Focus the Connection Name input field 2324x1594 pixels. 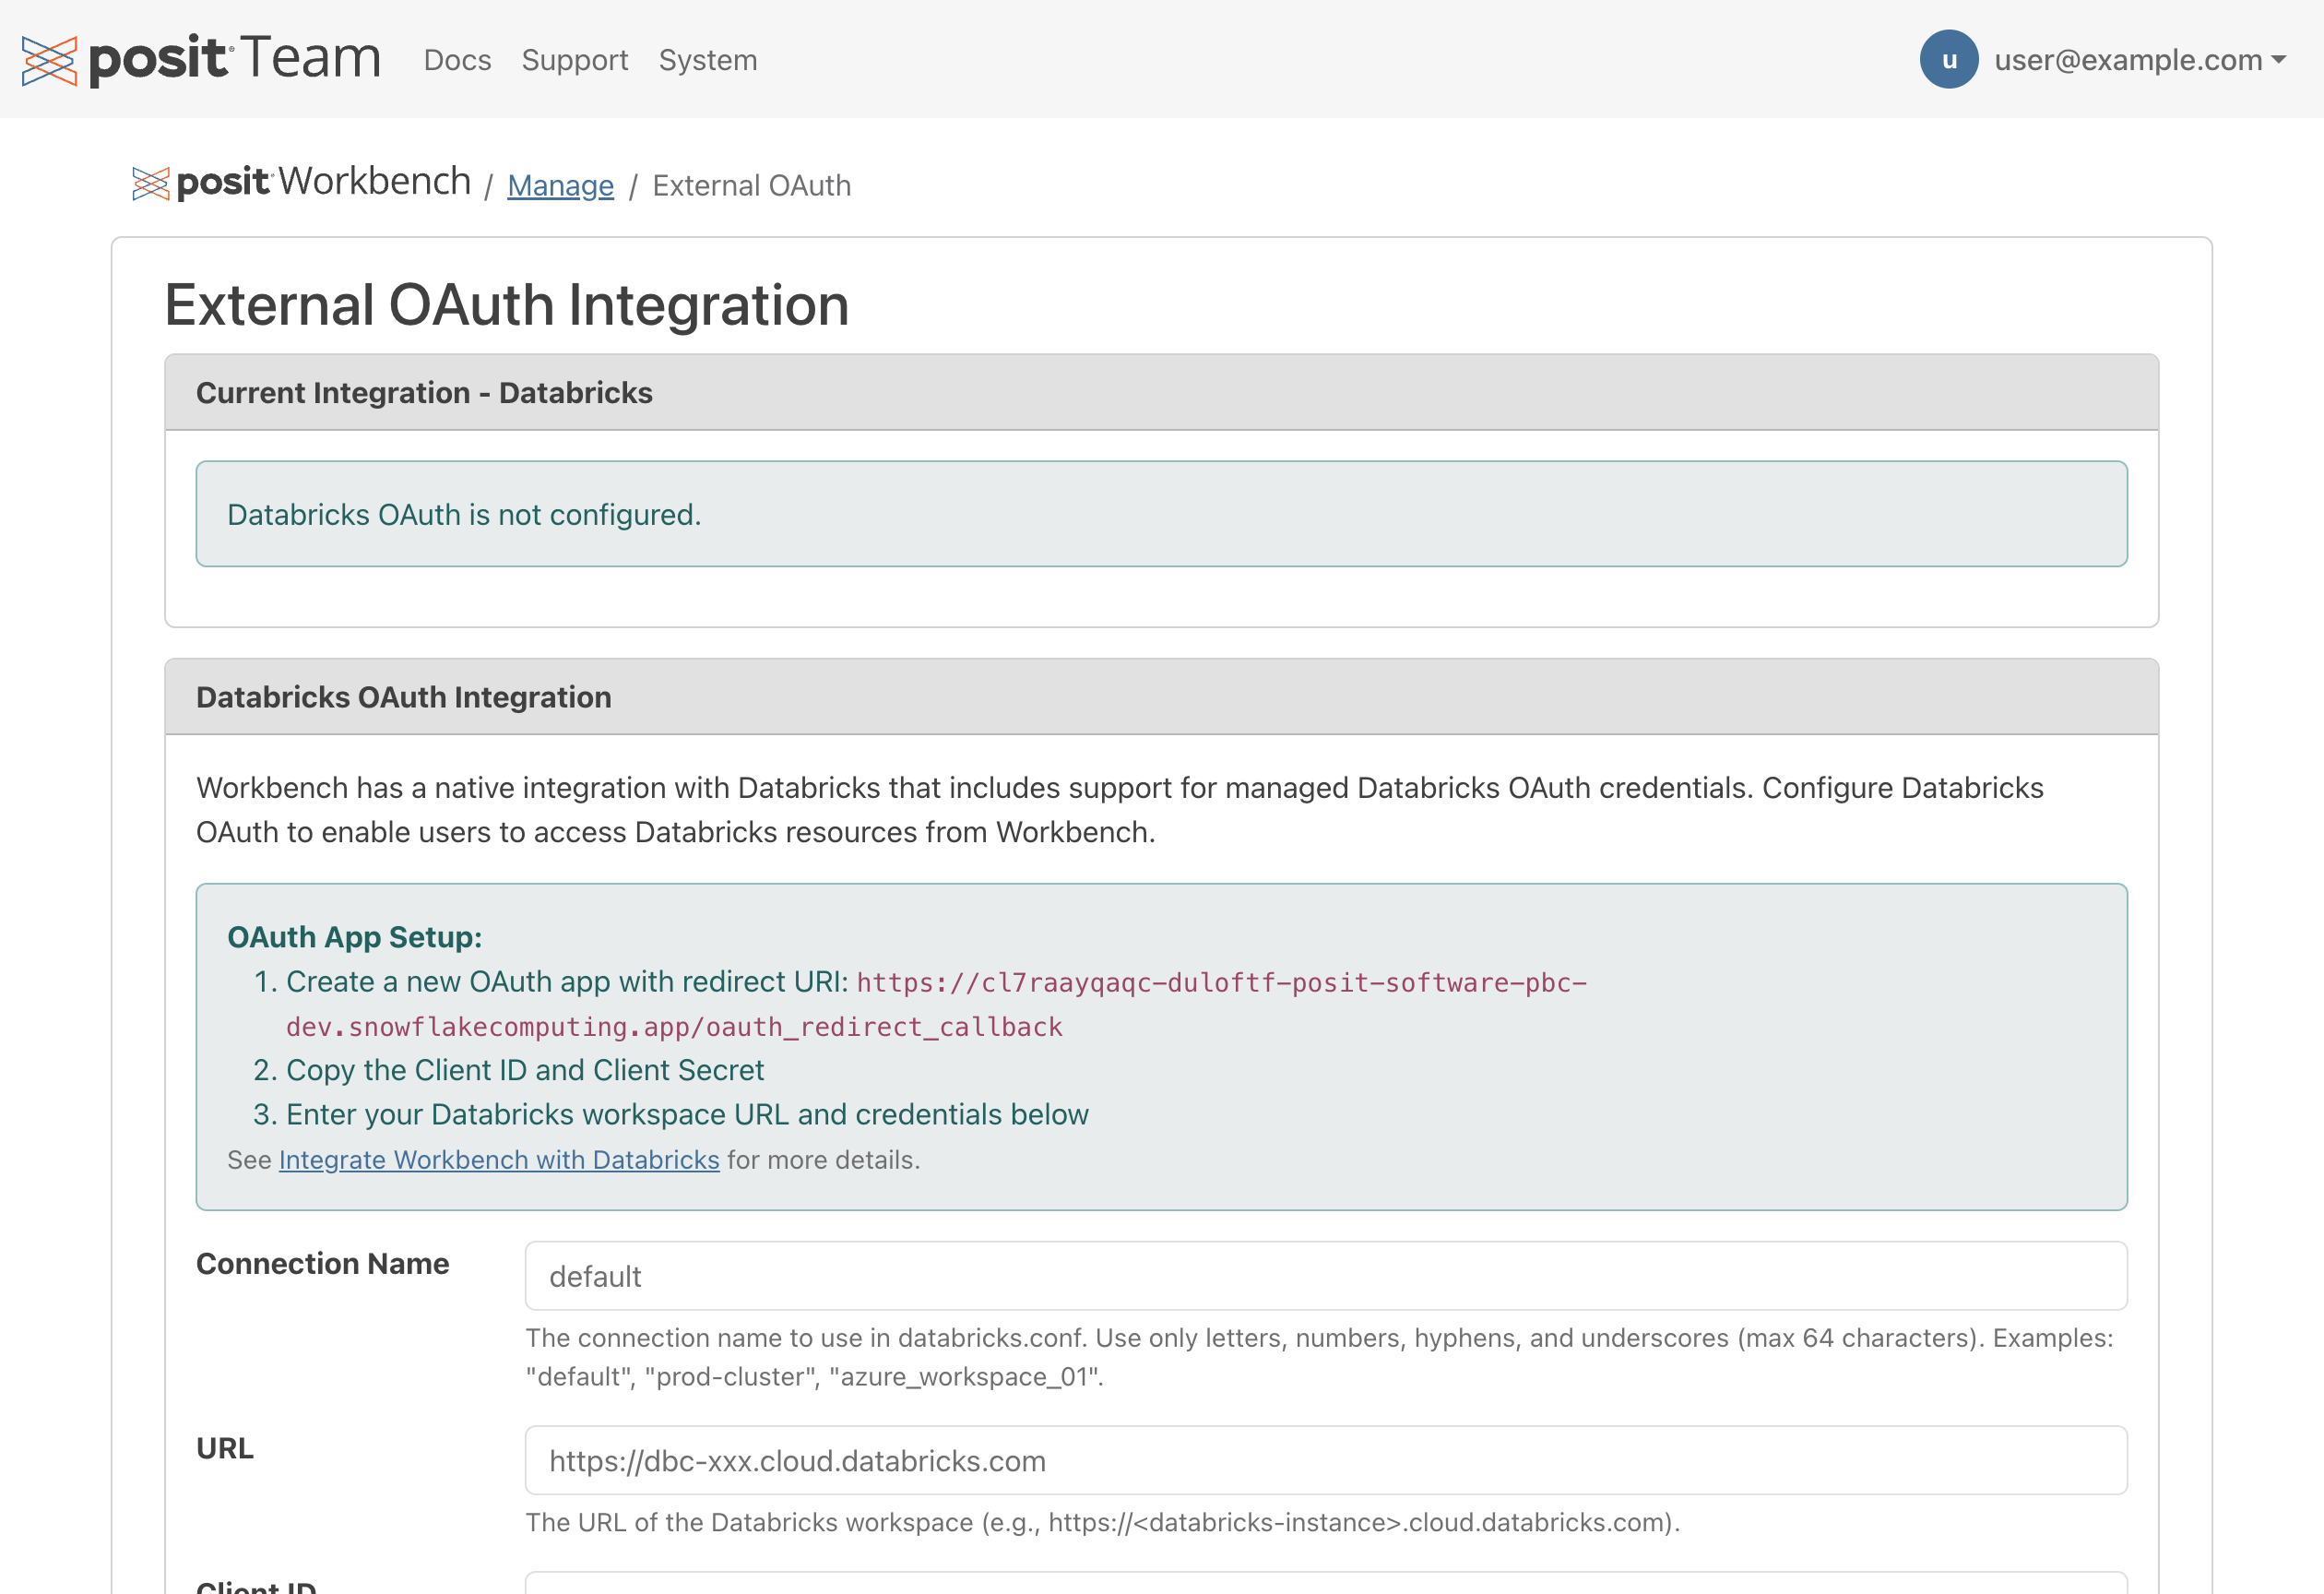tap(1325, 1276)
